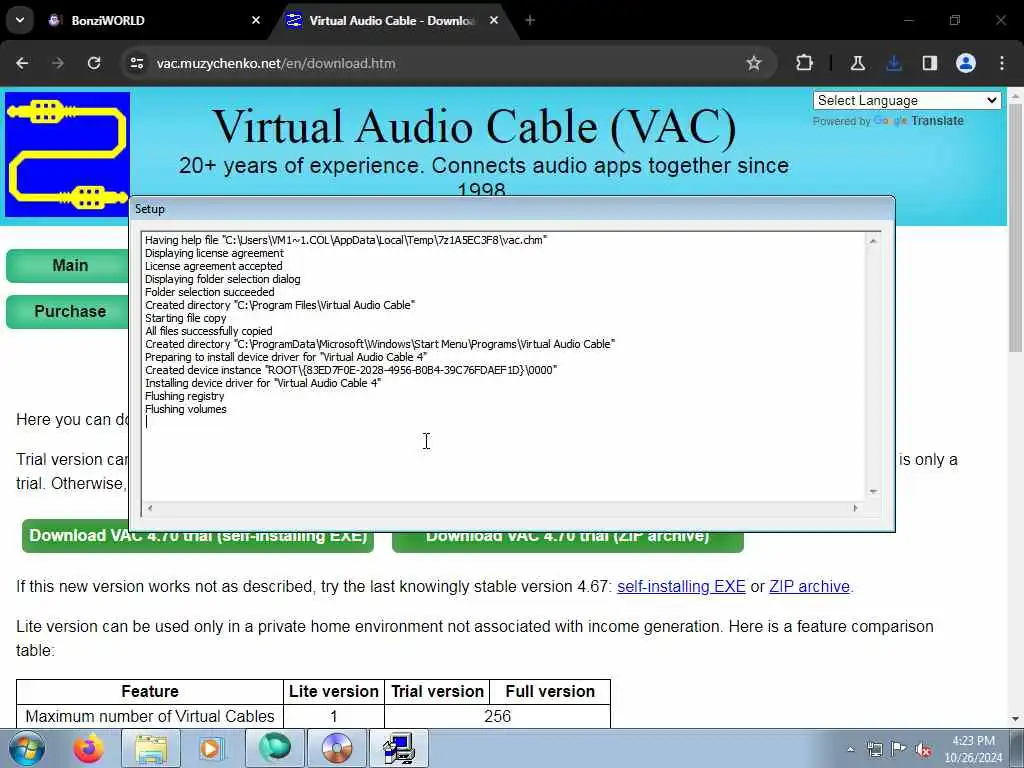Image resolution: width=1024 pixels, height=768 pixels.
Task: Go back to the previous page
Action: click(x=22, y=63)
